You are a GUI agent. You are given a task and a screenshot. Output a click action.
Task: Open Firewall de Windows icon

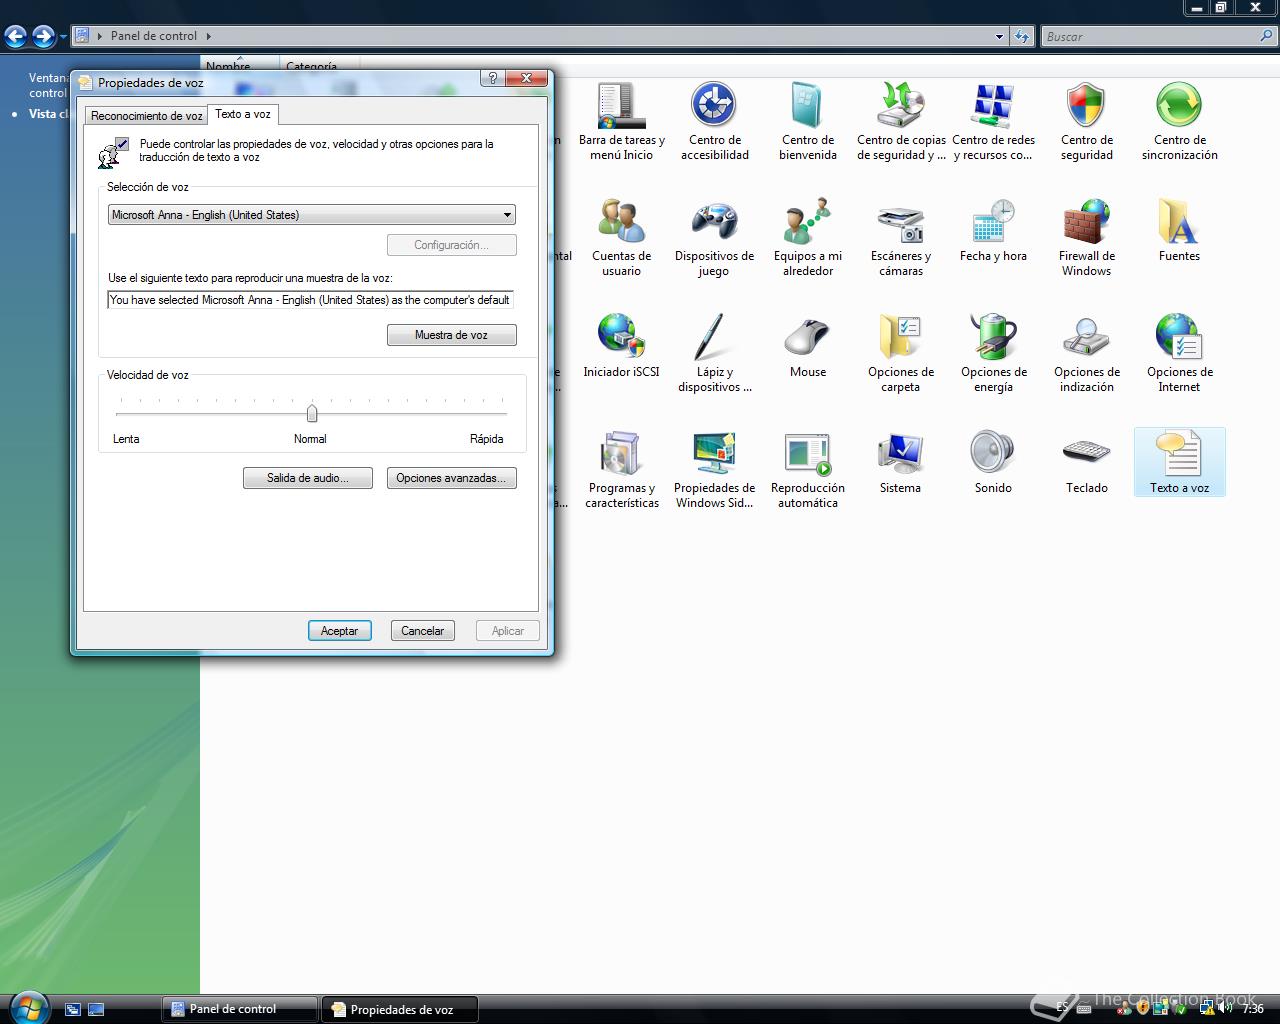(1086, 238)
